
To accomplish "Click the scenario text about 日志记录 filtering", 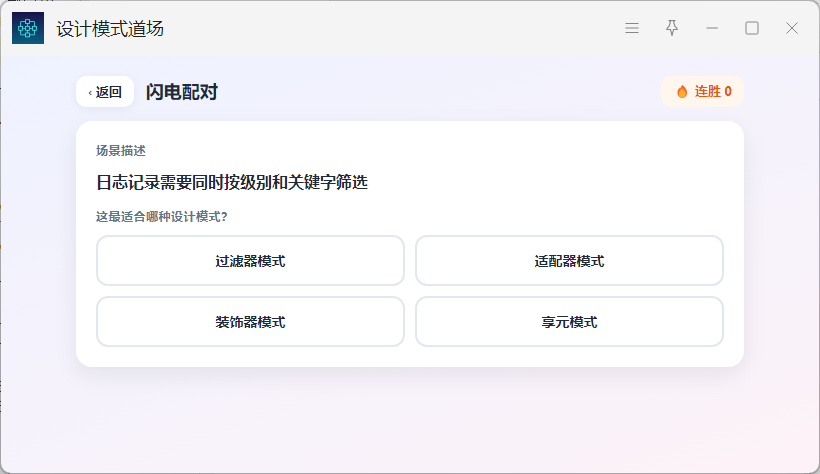I will 232,183.
